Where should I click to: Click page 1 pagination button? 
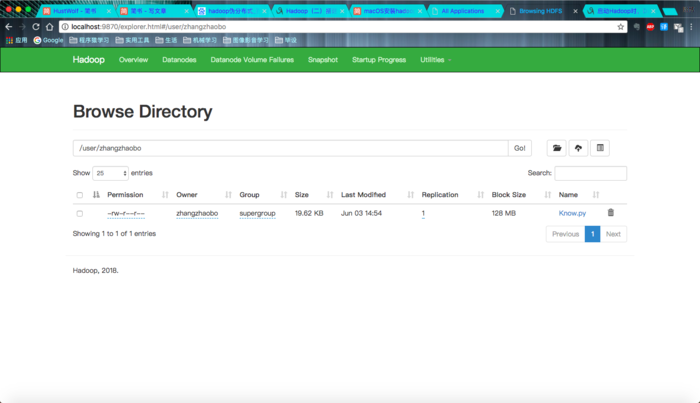(x=592, y=234)
